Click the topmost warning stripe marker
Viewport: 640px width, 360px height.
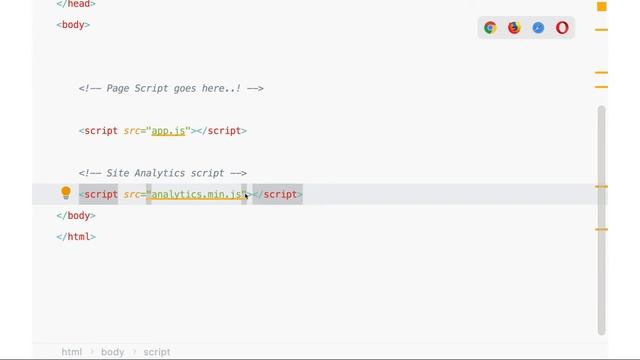601,30
